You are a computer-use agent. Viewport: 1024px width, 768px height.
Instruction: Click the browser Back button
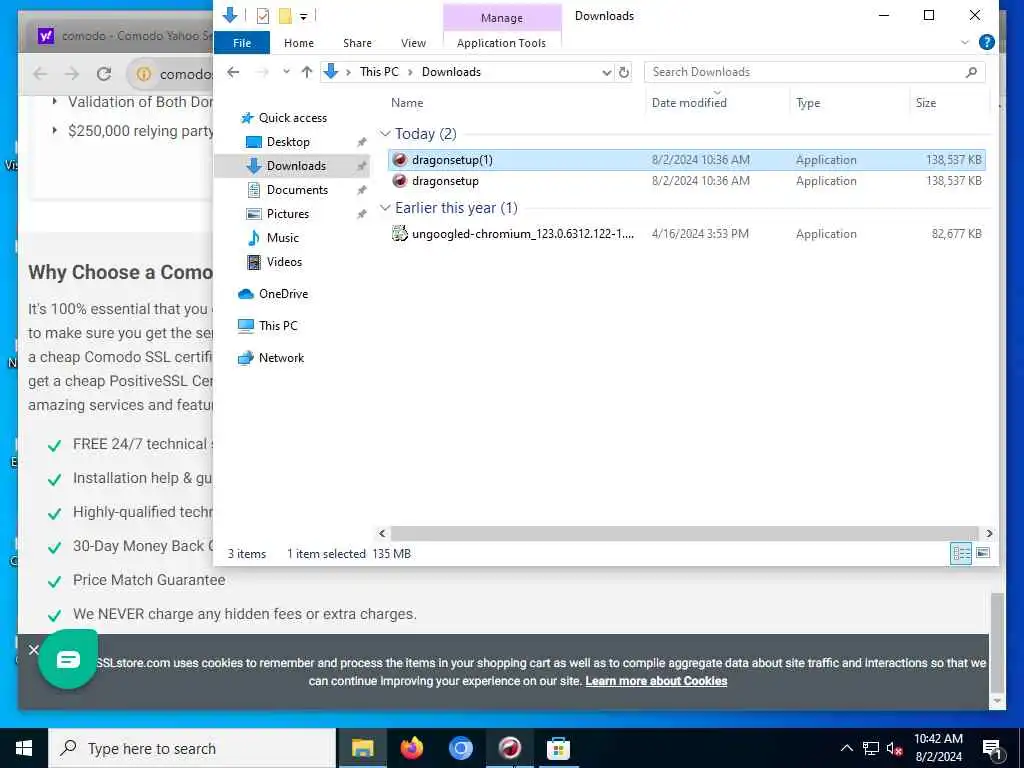click(40, 74)
